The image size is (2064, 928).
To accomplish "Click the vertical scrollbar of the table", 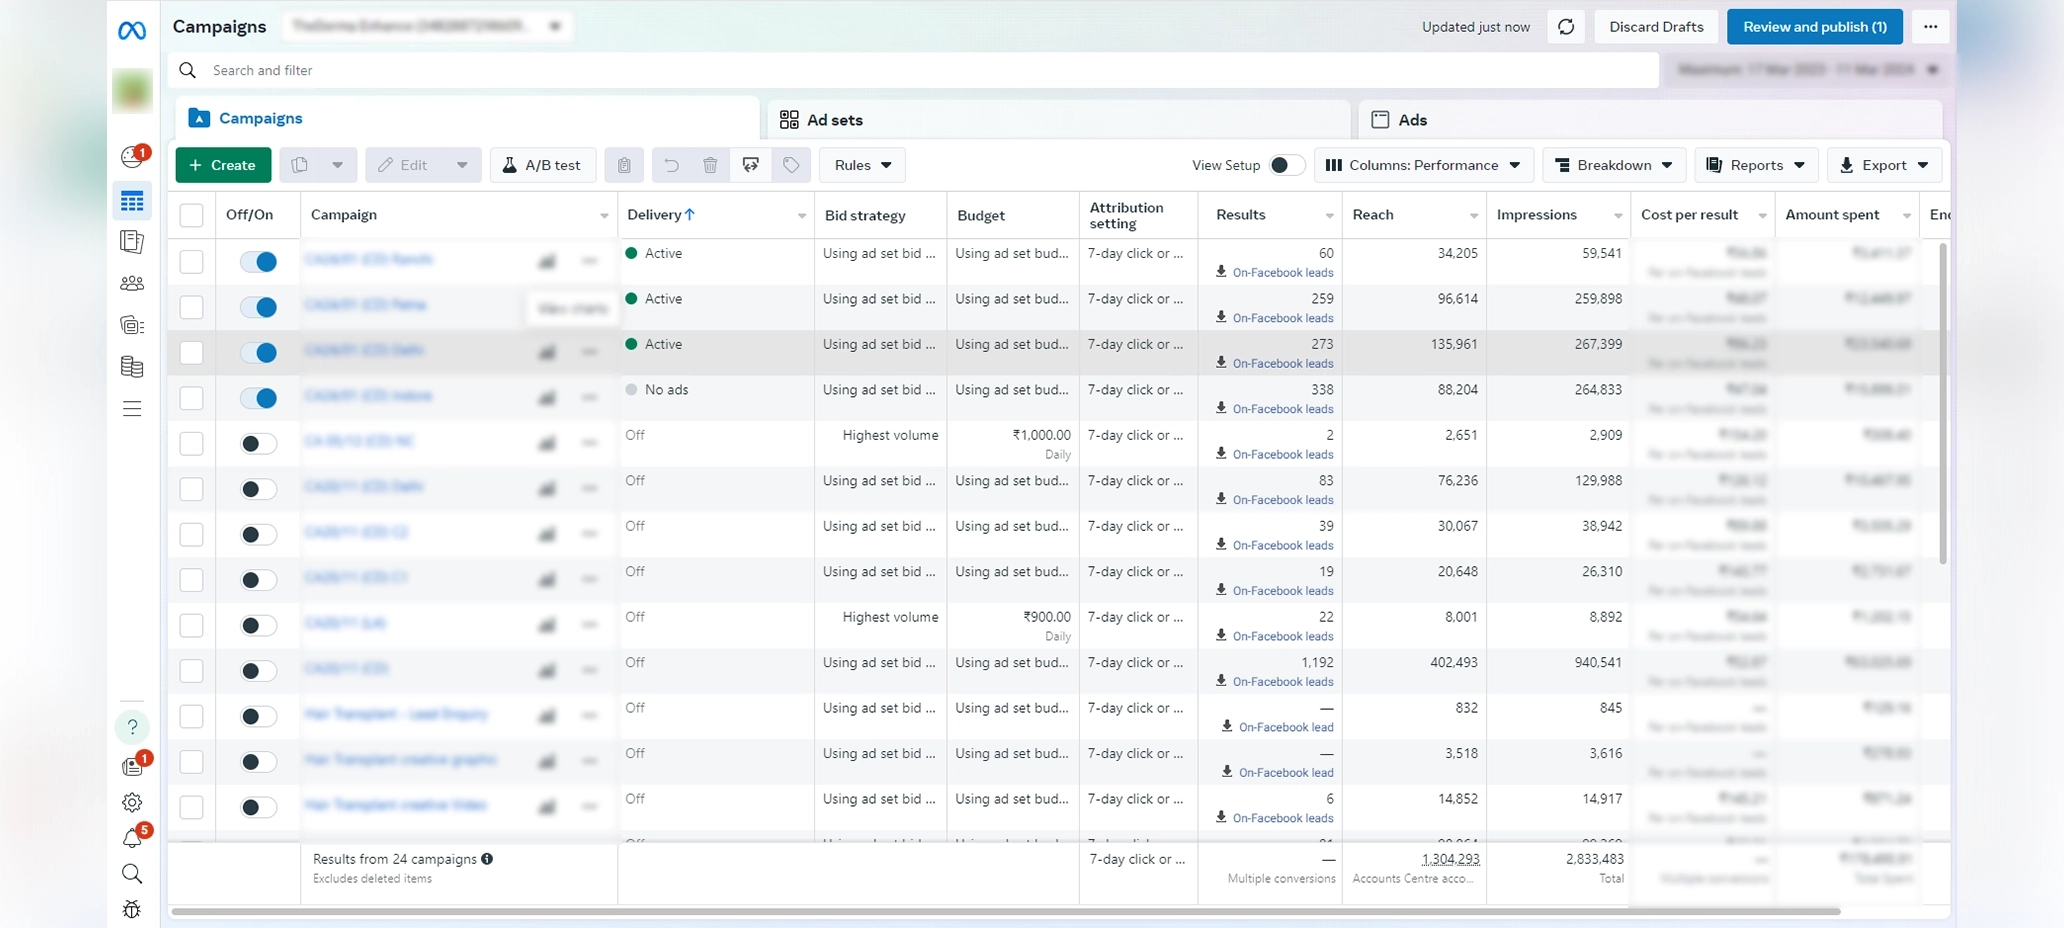I will click(x=1943, y=402).
